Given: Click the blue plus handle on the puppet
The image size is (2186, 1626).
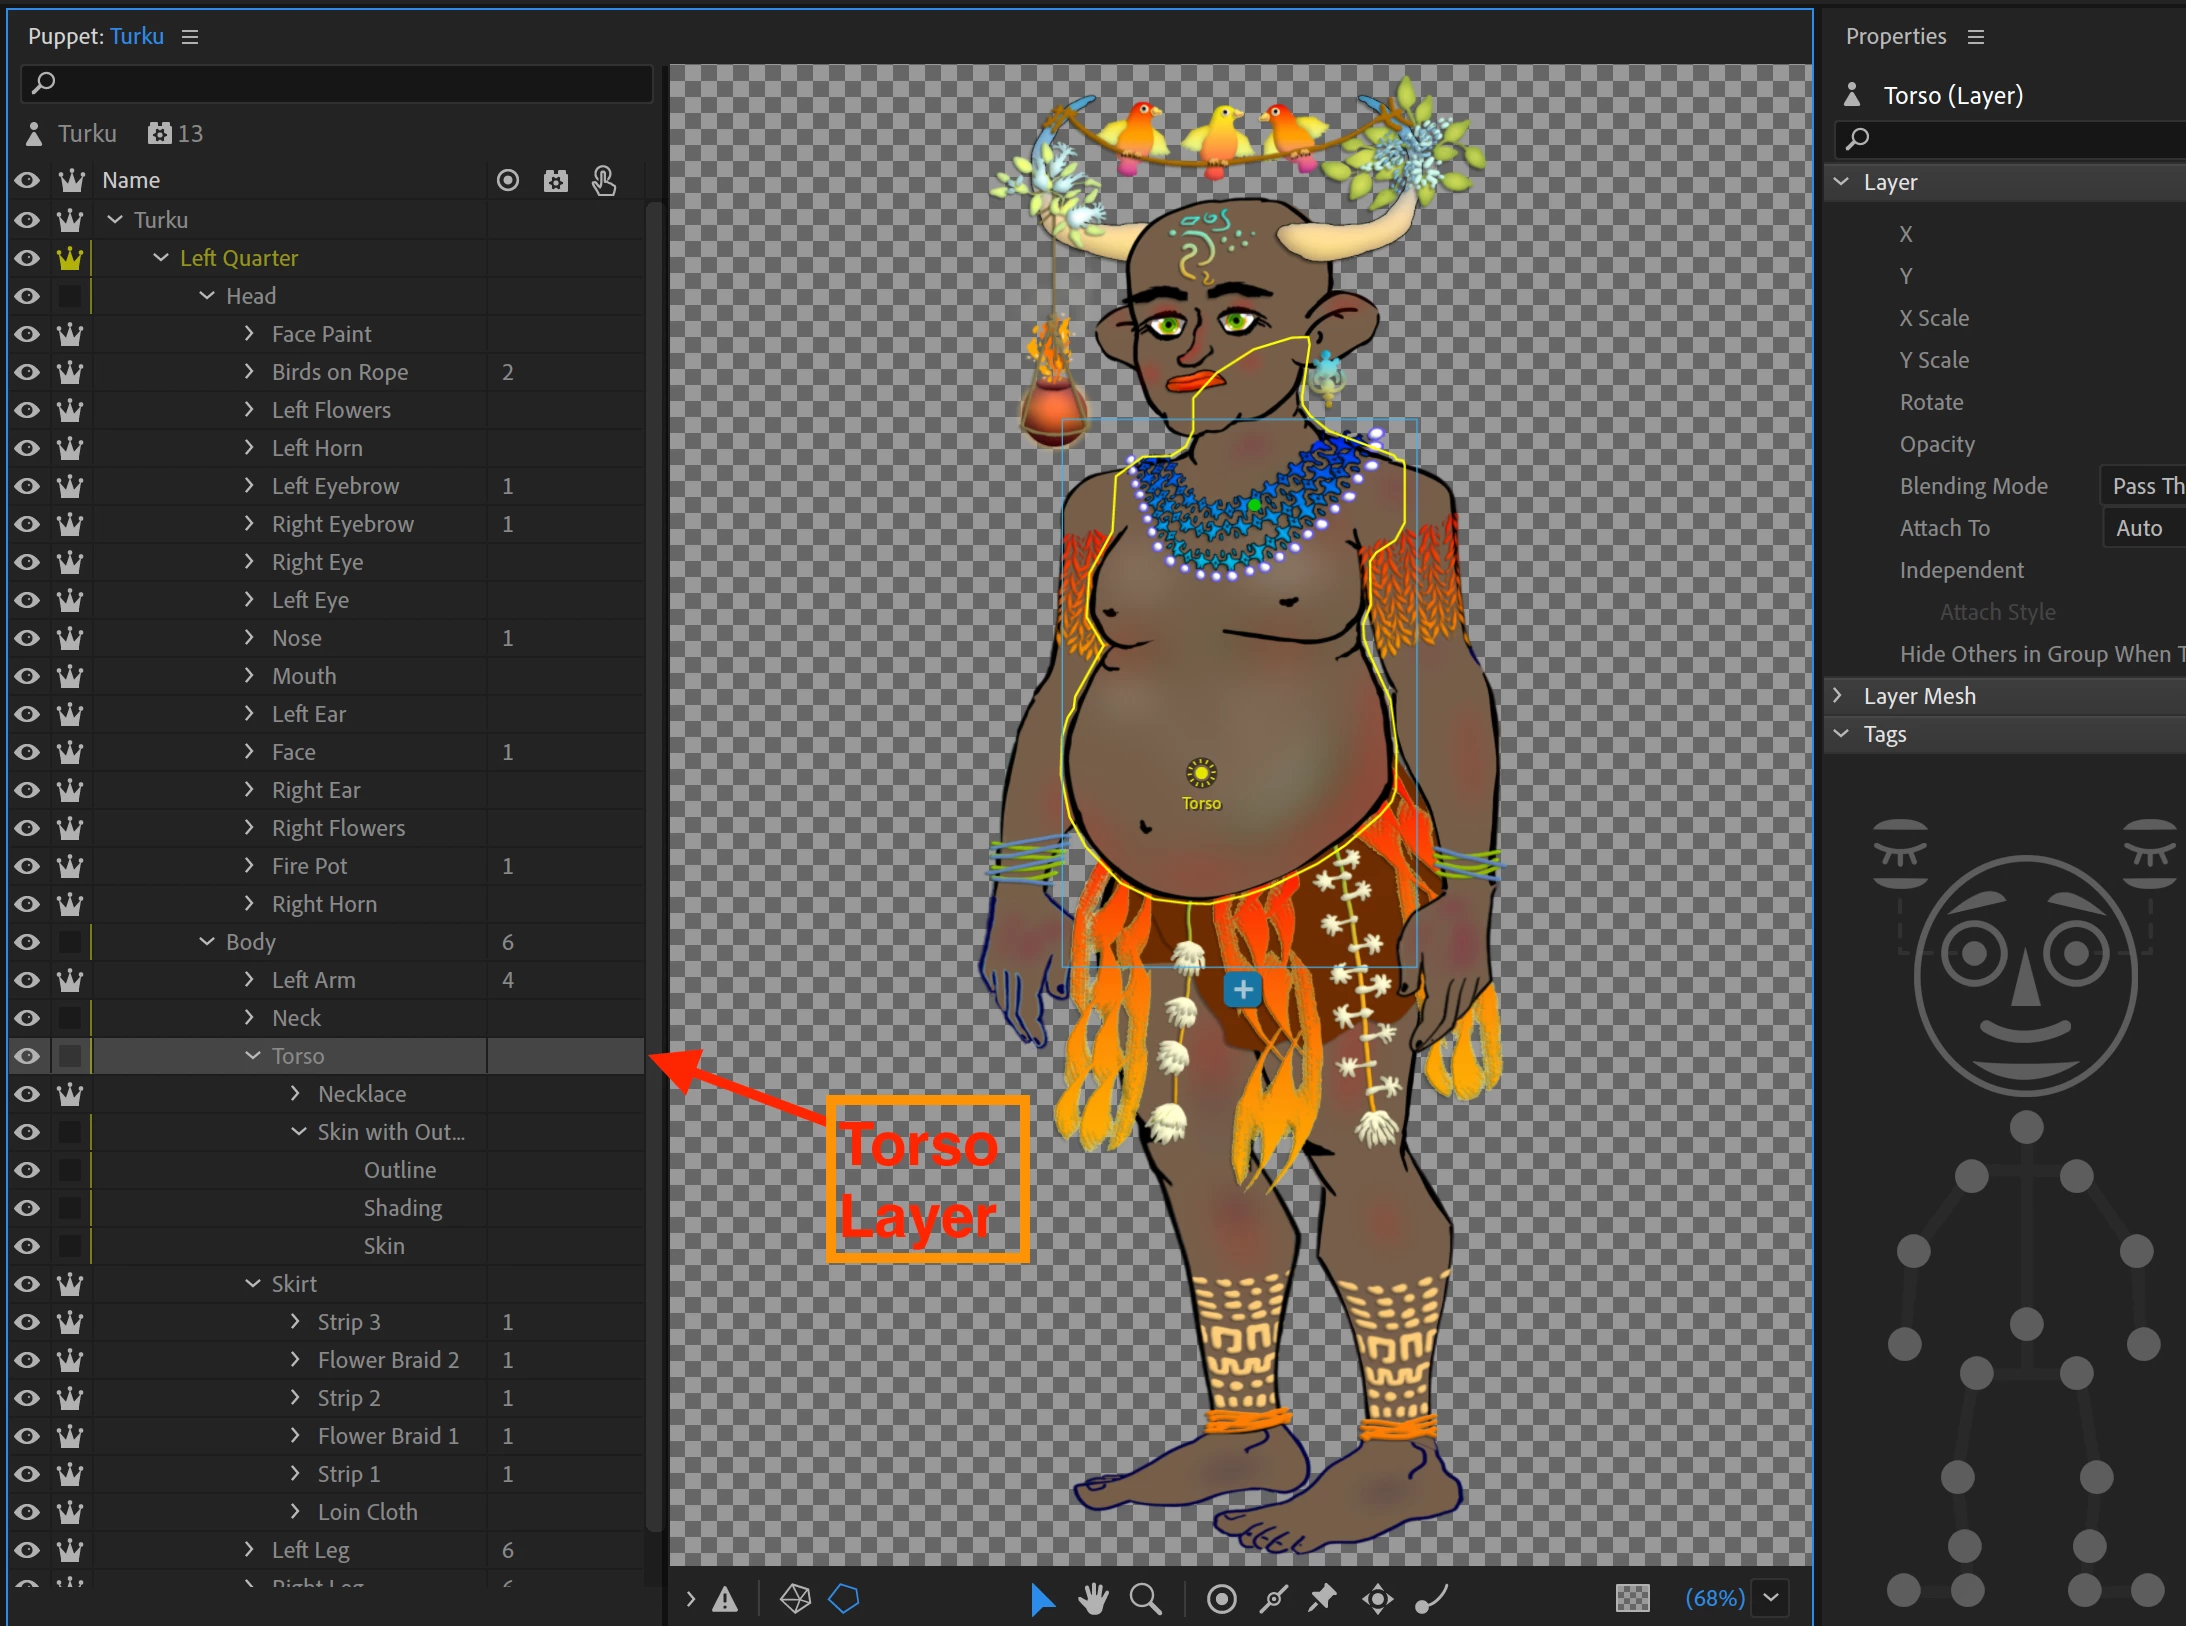Looking at the screenshot, I should click(1243, 990).
